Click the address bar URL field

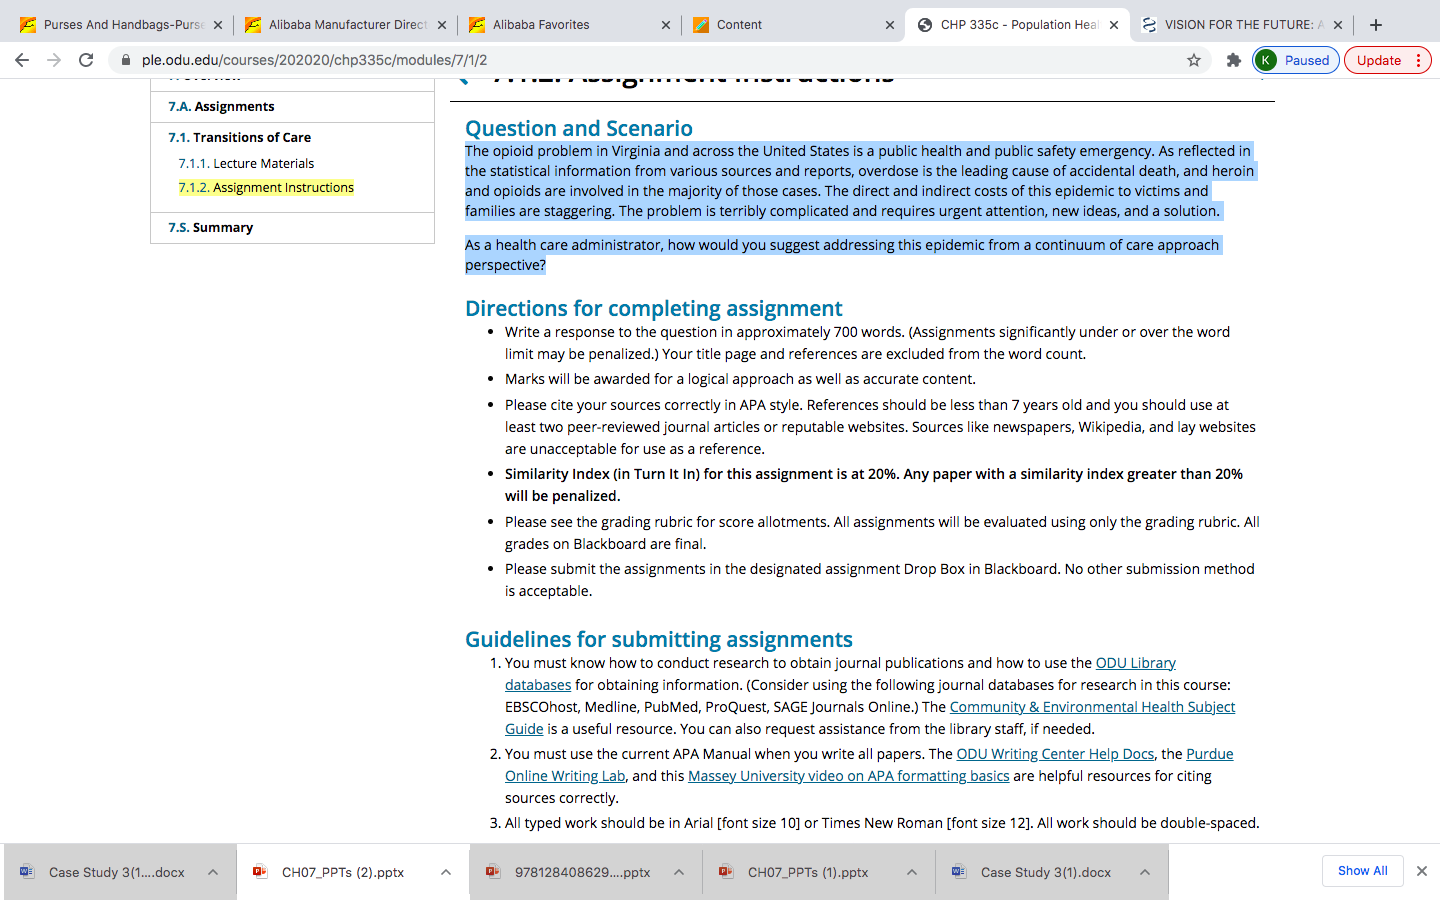(650, 60)
